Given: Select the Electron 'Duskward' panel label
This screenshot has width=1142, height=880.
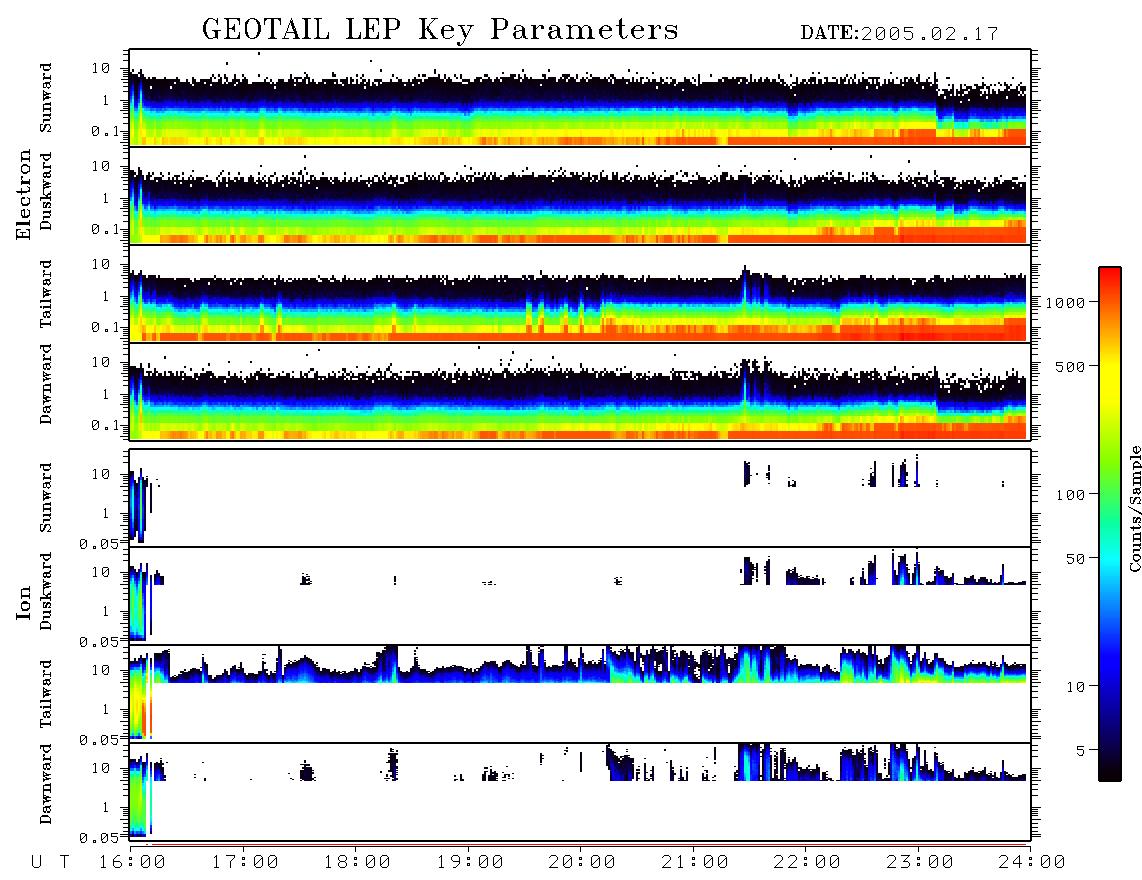Looking at the screenshot, I should [46, 192].
